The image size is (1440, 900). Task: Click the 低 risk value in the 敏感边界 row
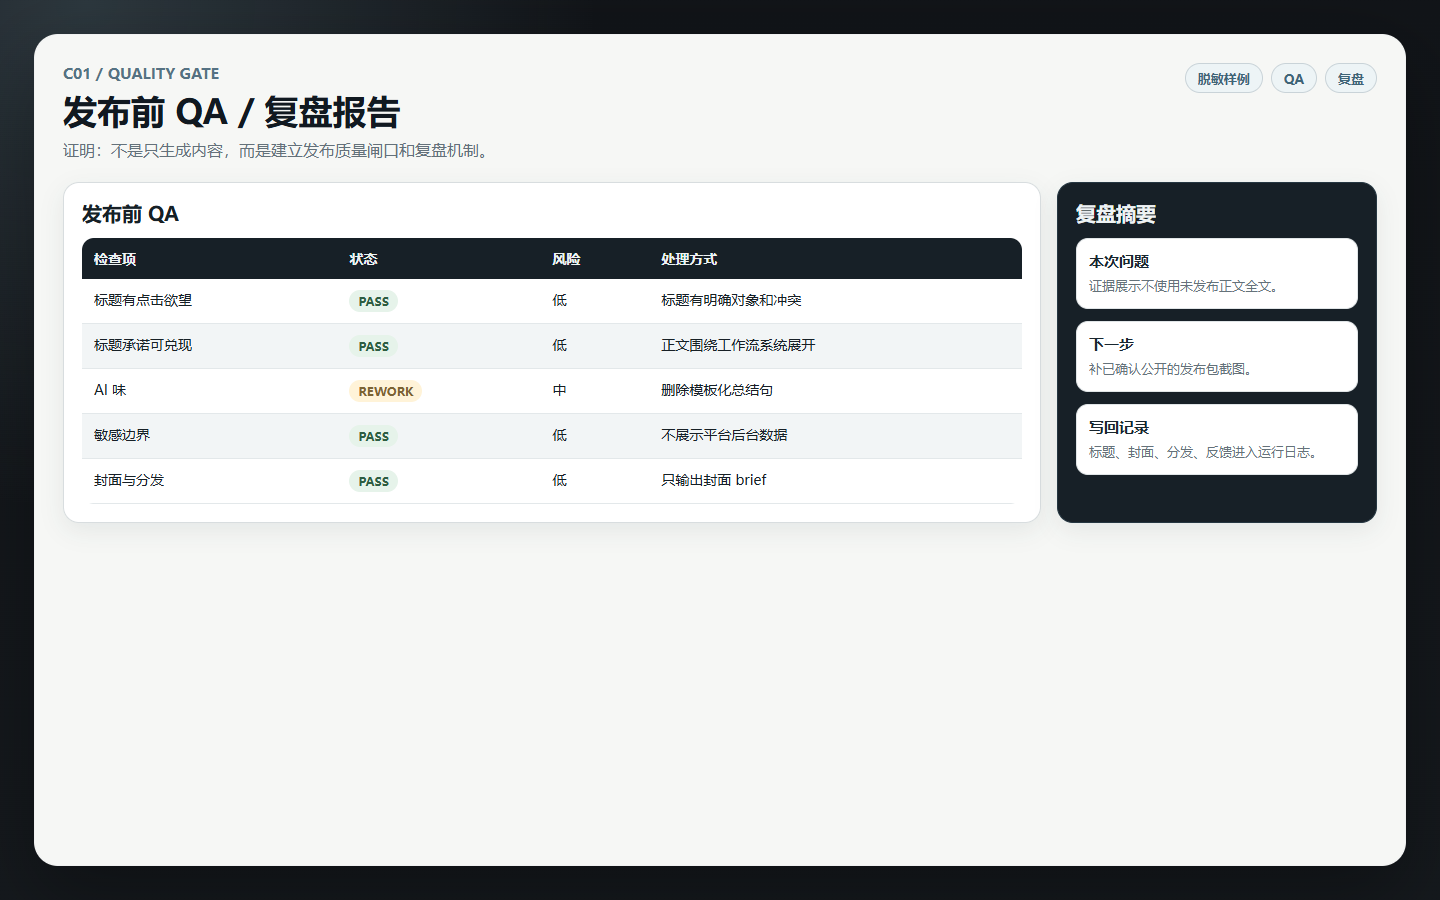click(x=560, y=435)
